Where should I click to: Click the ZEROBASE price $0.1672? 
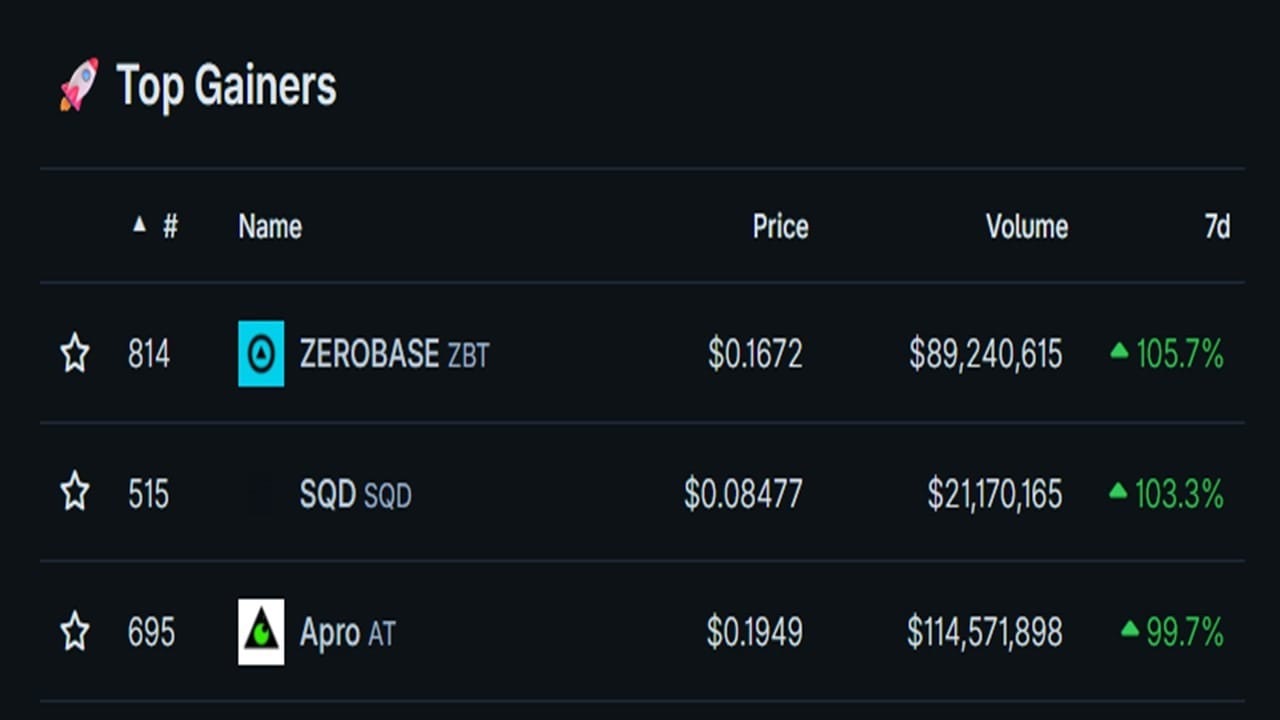(754, 354)
